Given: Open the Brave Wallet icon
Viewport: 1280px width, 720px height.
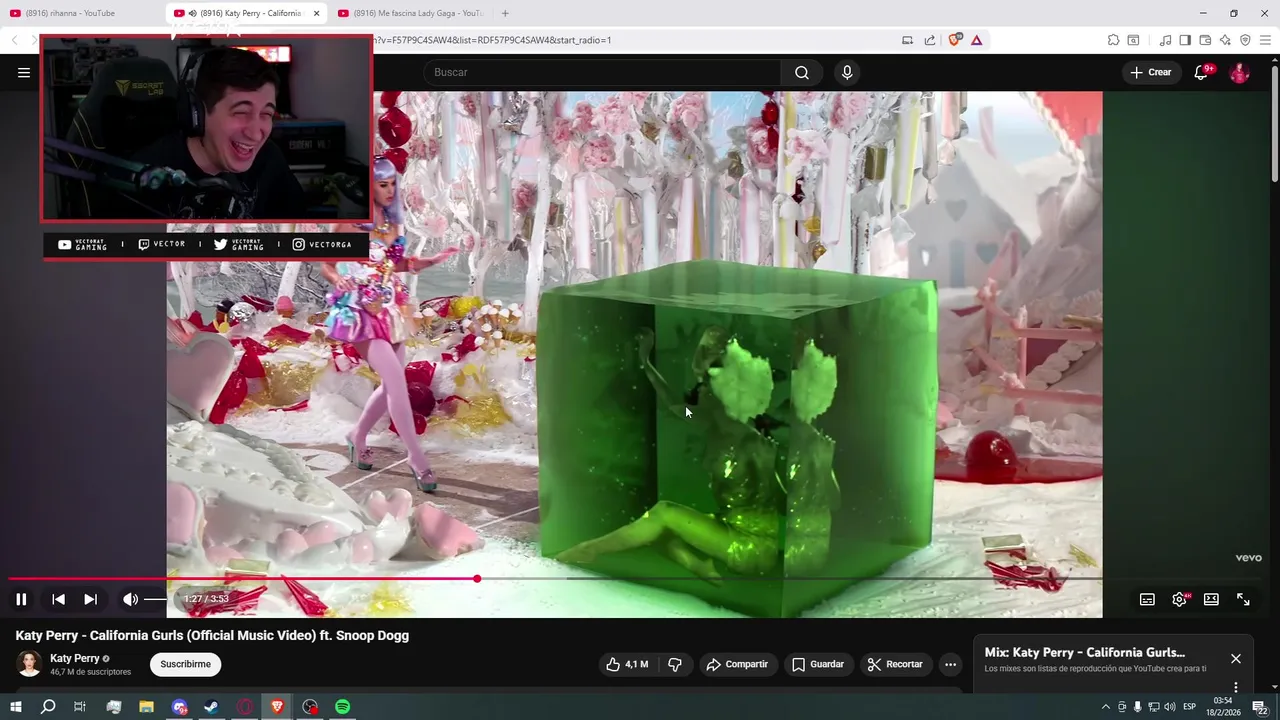Looking at the screenshot, I should (1205, 40).
